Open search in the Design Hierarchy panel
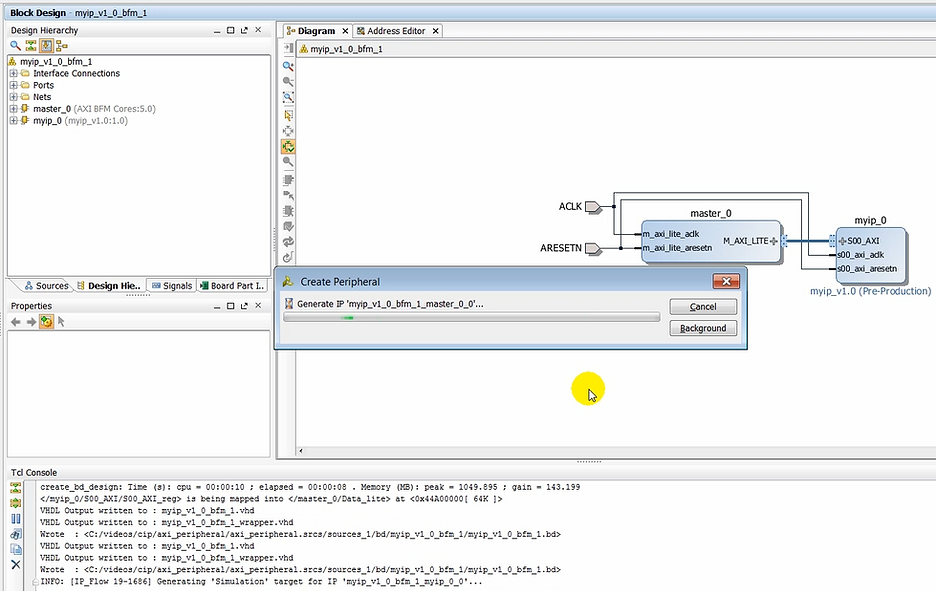Image resolution: width=936 pixels, height=591 pixels. tap(13, 45)
